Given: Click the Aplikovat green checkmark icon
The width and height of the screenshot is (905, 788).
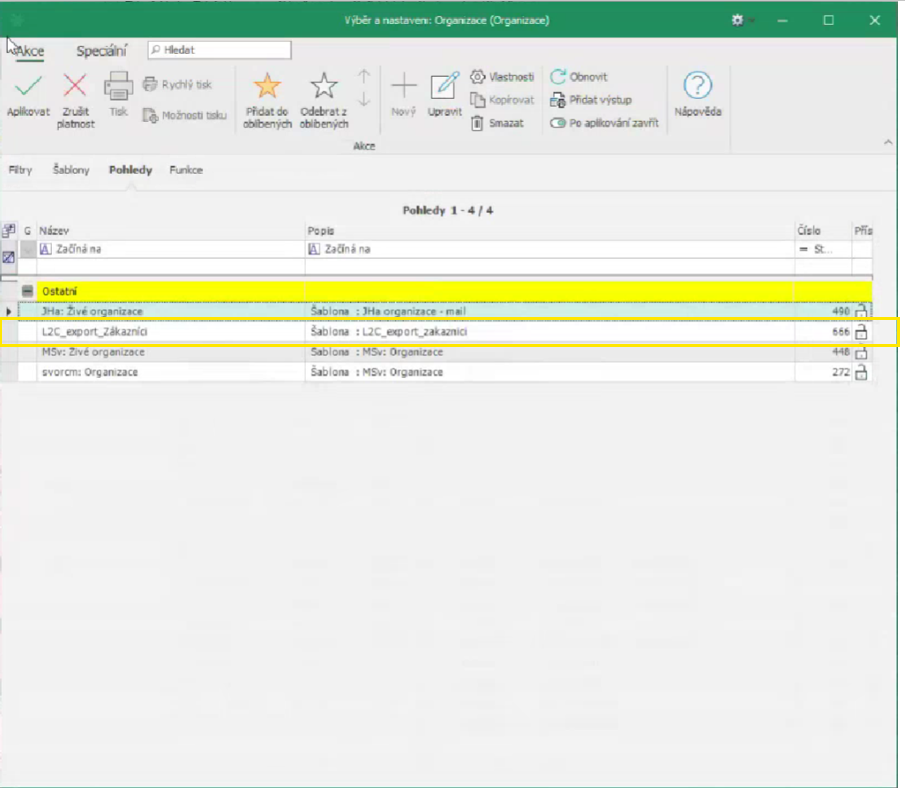Looking at the screenshot, I should coord(27,87).
